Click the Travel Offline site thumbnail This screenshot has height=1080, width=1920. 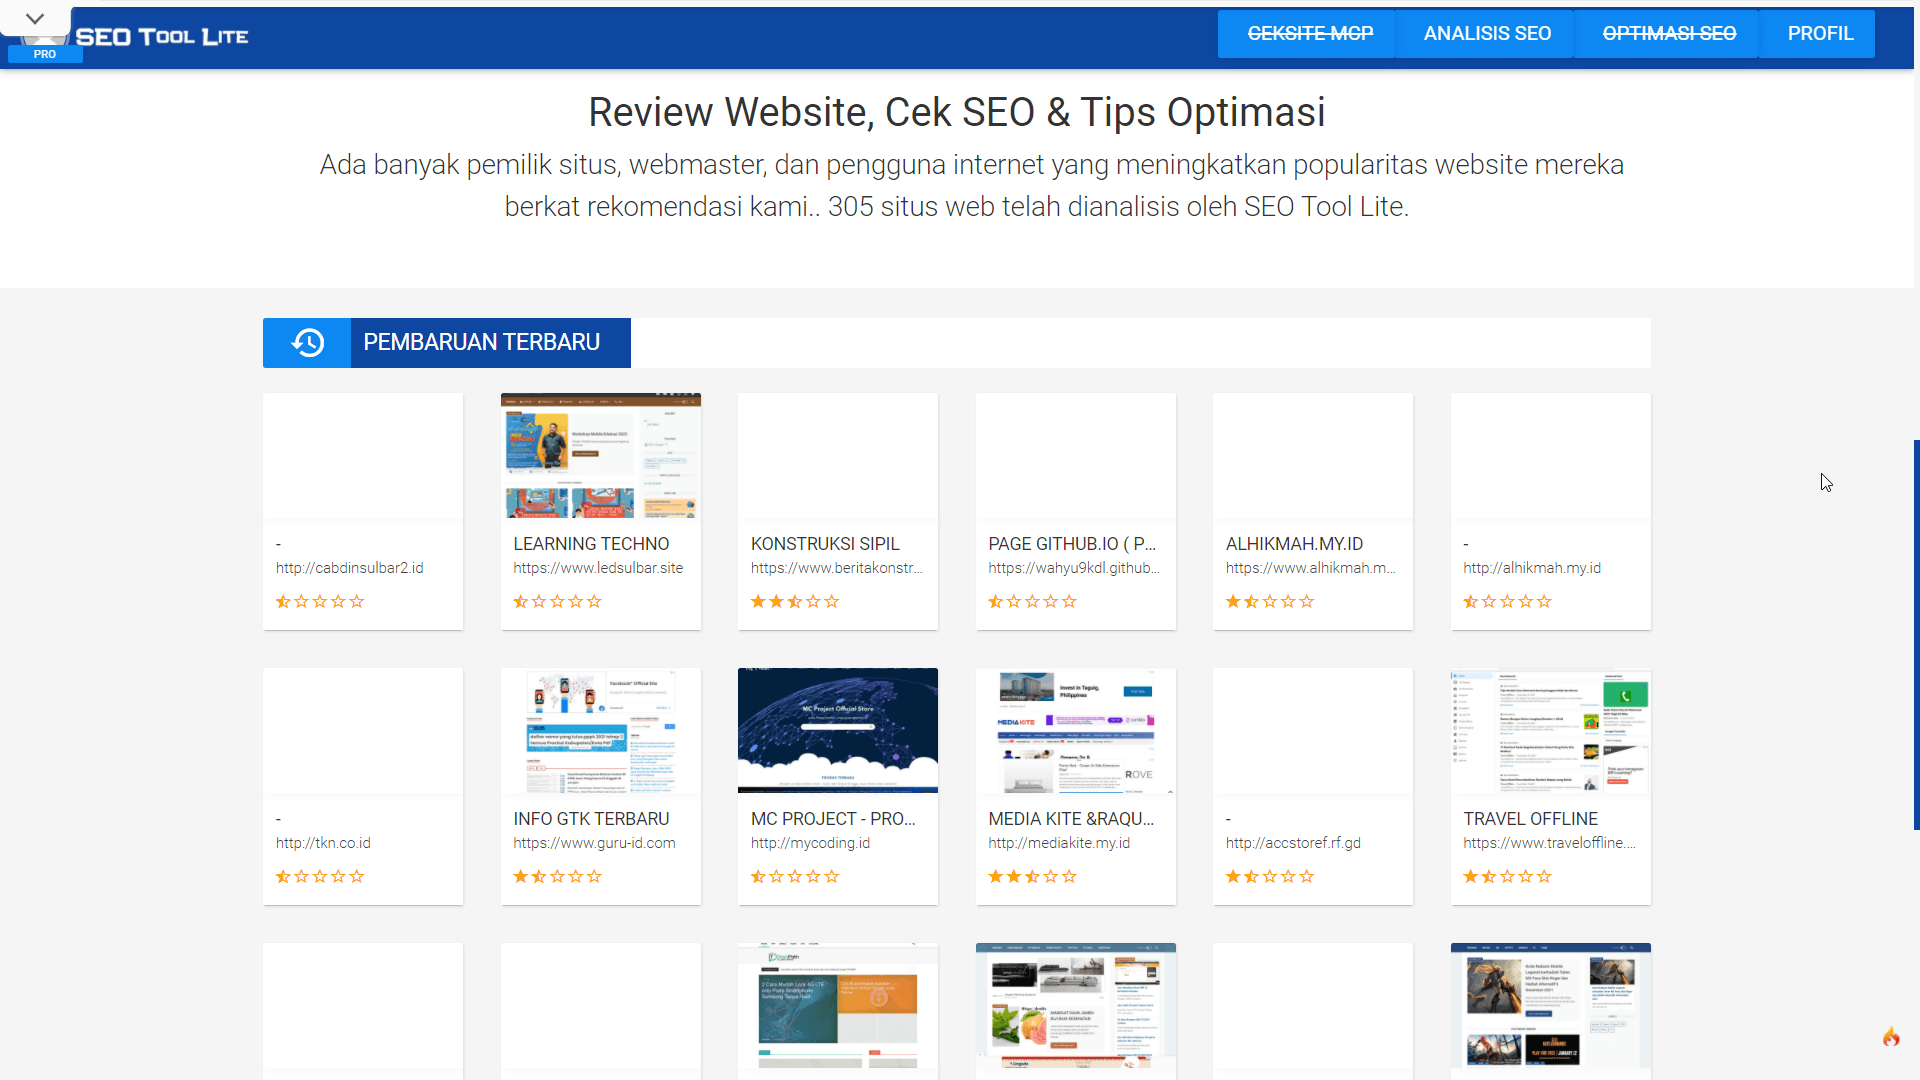(1550, 730)
